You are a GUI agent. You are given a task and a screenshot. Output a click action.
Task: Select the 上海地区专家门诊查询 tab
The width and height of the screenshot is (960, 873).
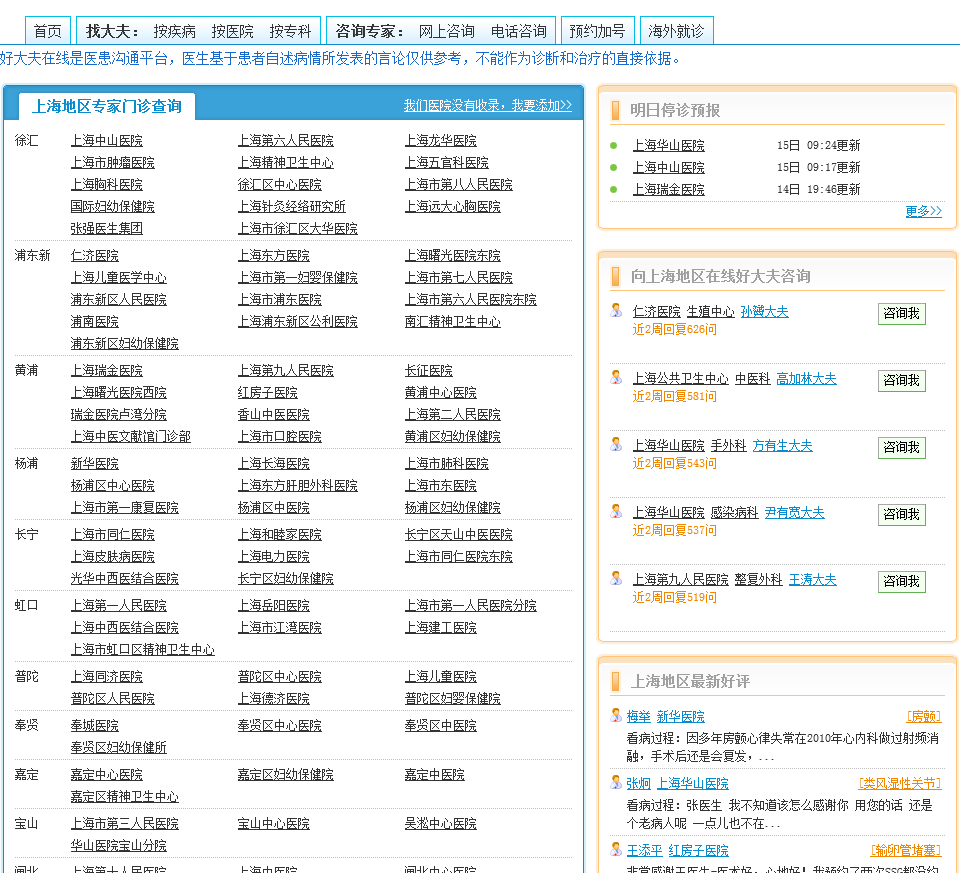pyautogui.click(x=107, y=107)
